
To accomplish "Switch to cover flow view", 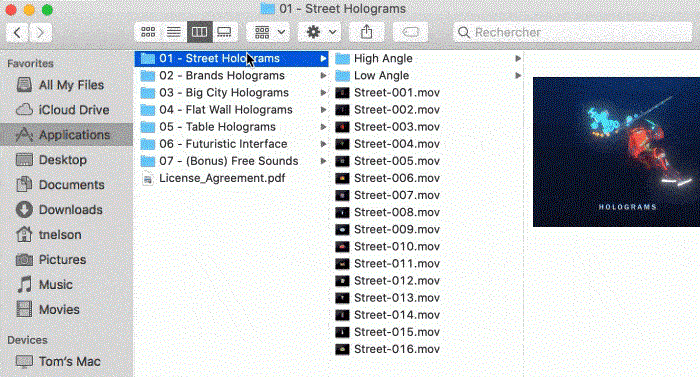I will pos(225,32).
